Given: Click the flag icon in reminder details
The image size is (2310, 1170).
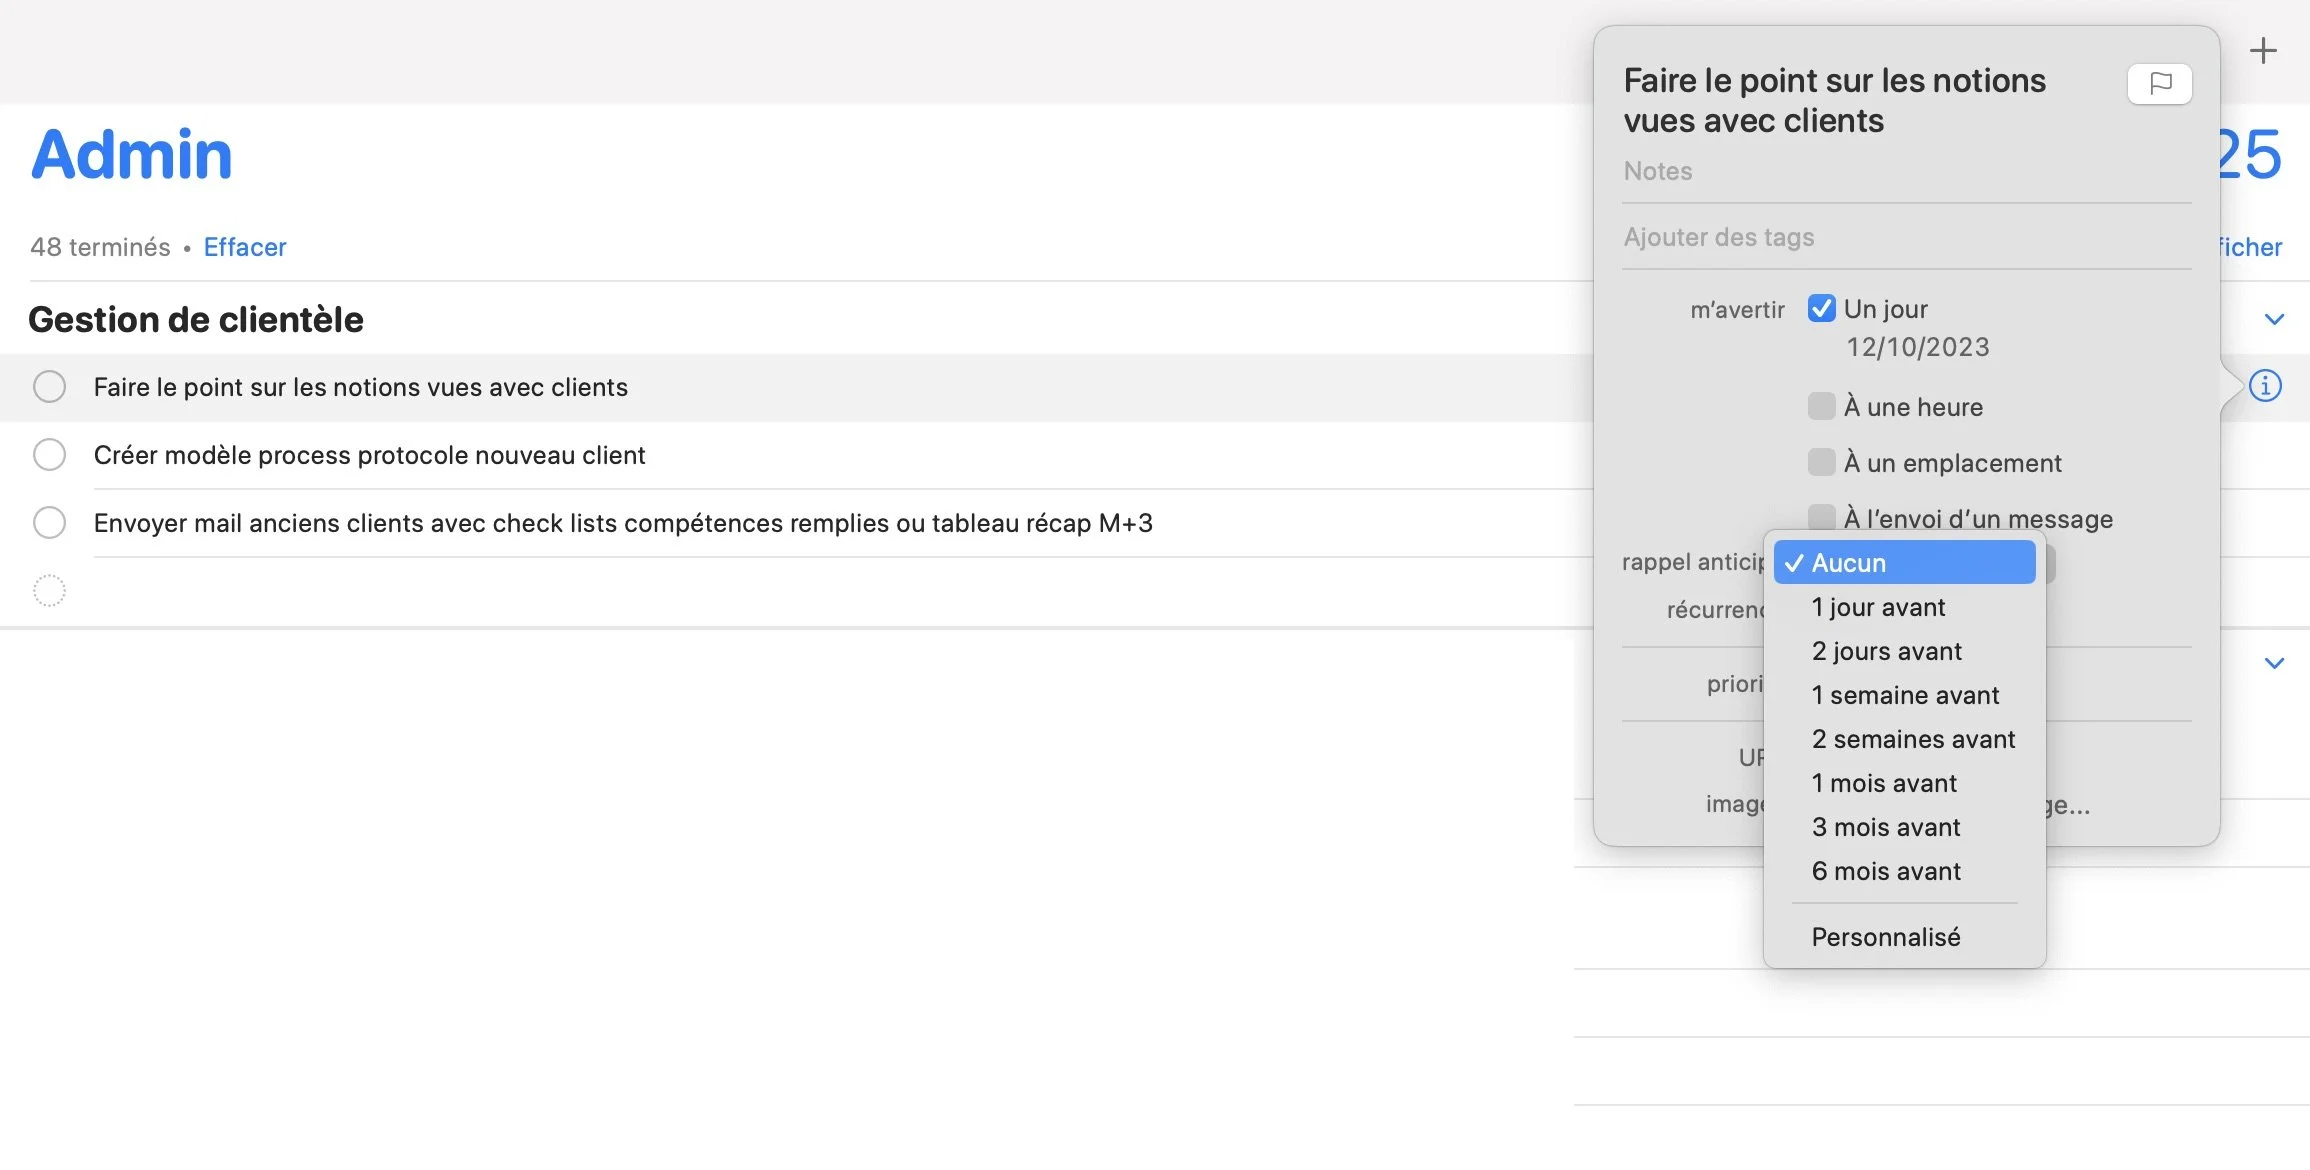Looking at the screenshot, I should click(2159, 83).
